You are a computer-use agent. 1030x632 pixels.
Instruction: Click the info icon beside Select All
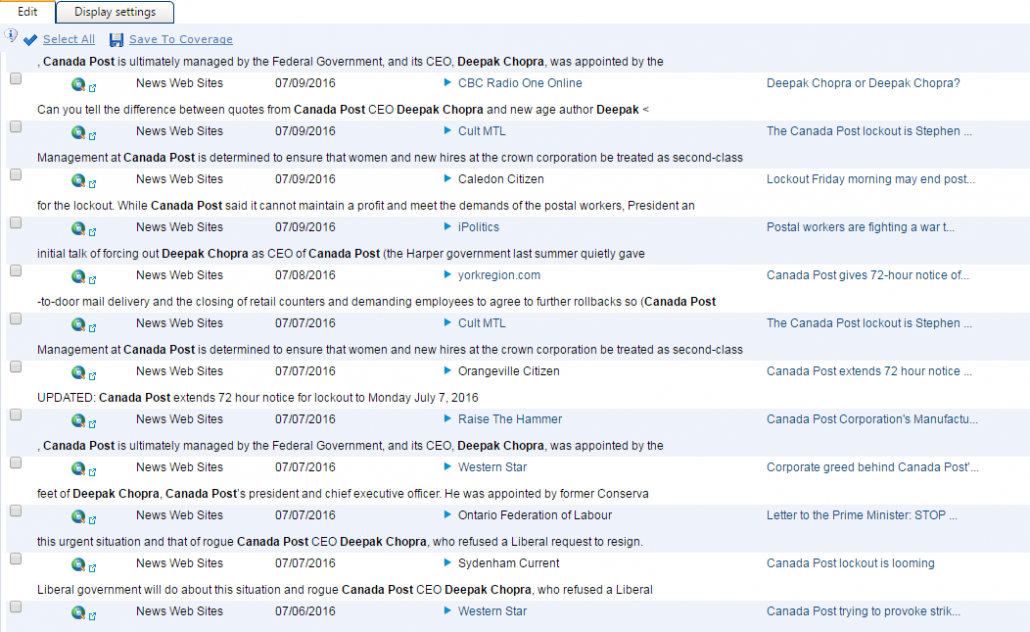[x=11, y=35]
